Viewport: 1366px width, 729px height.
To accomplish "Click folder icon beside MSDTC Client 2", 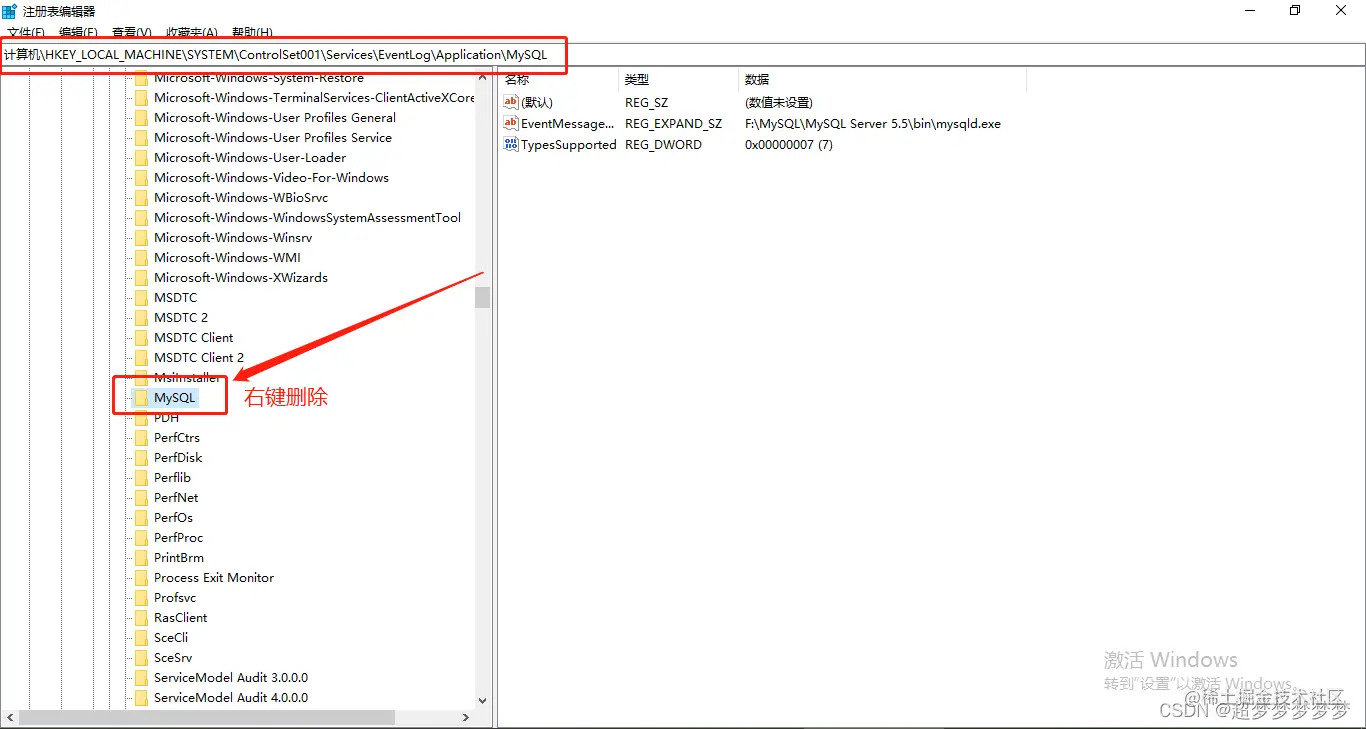I will pos(141,358).
